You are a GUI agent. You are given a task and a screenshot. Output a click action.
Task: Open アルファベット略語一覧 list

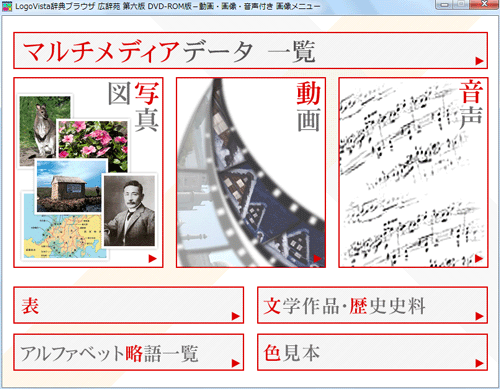[129, 352]
